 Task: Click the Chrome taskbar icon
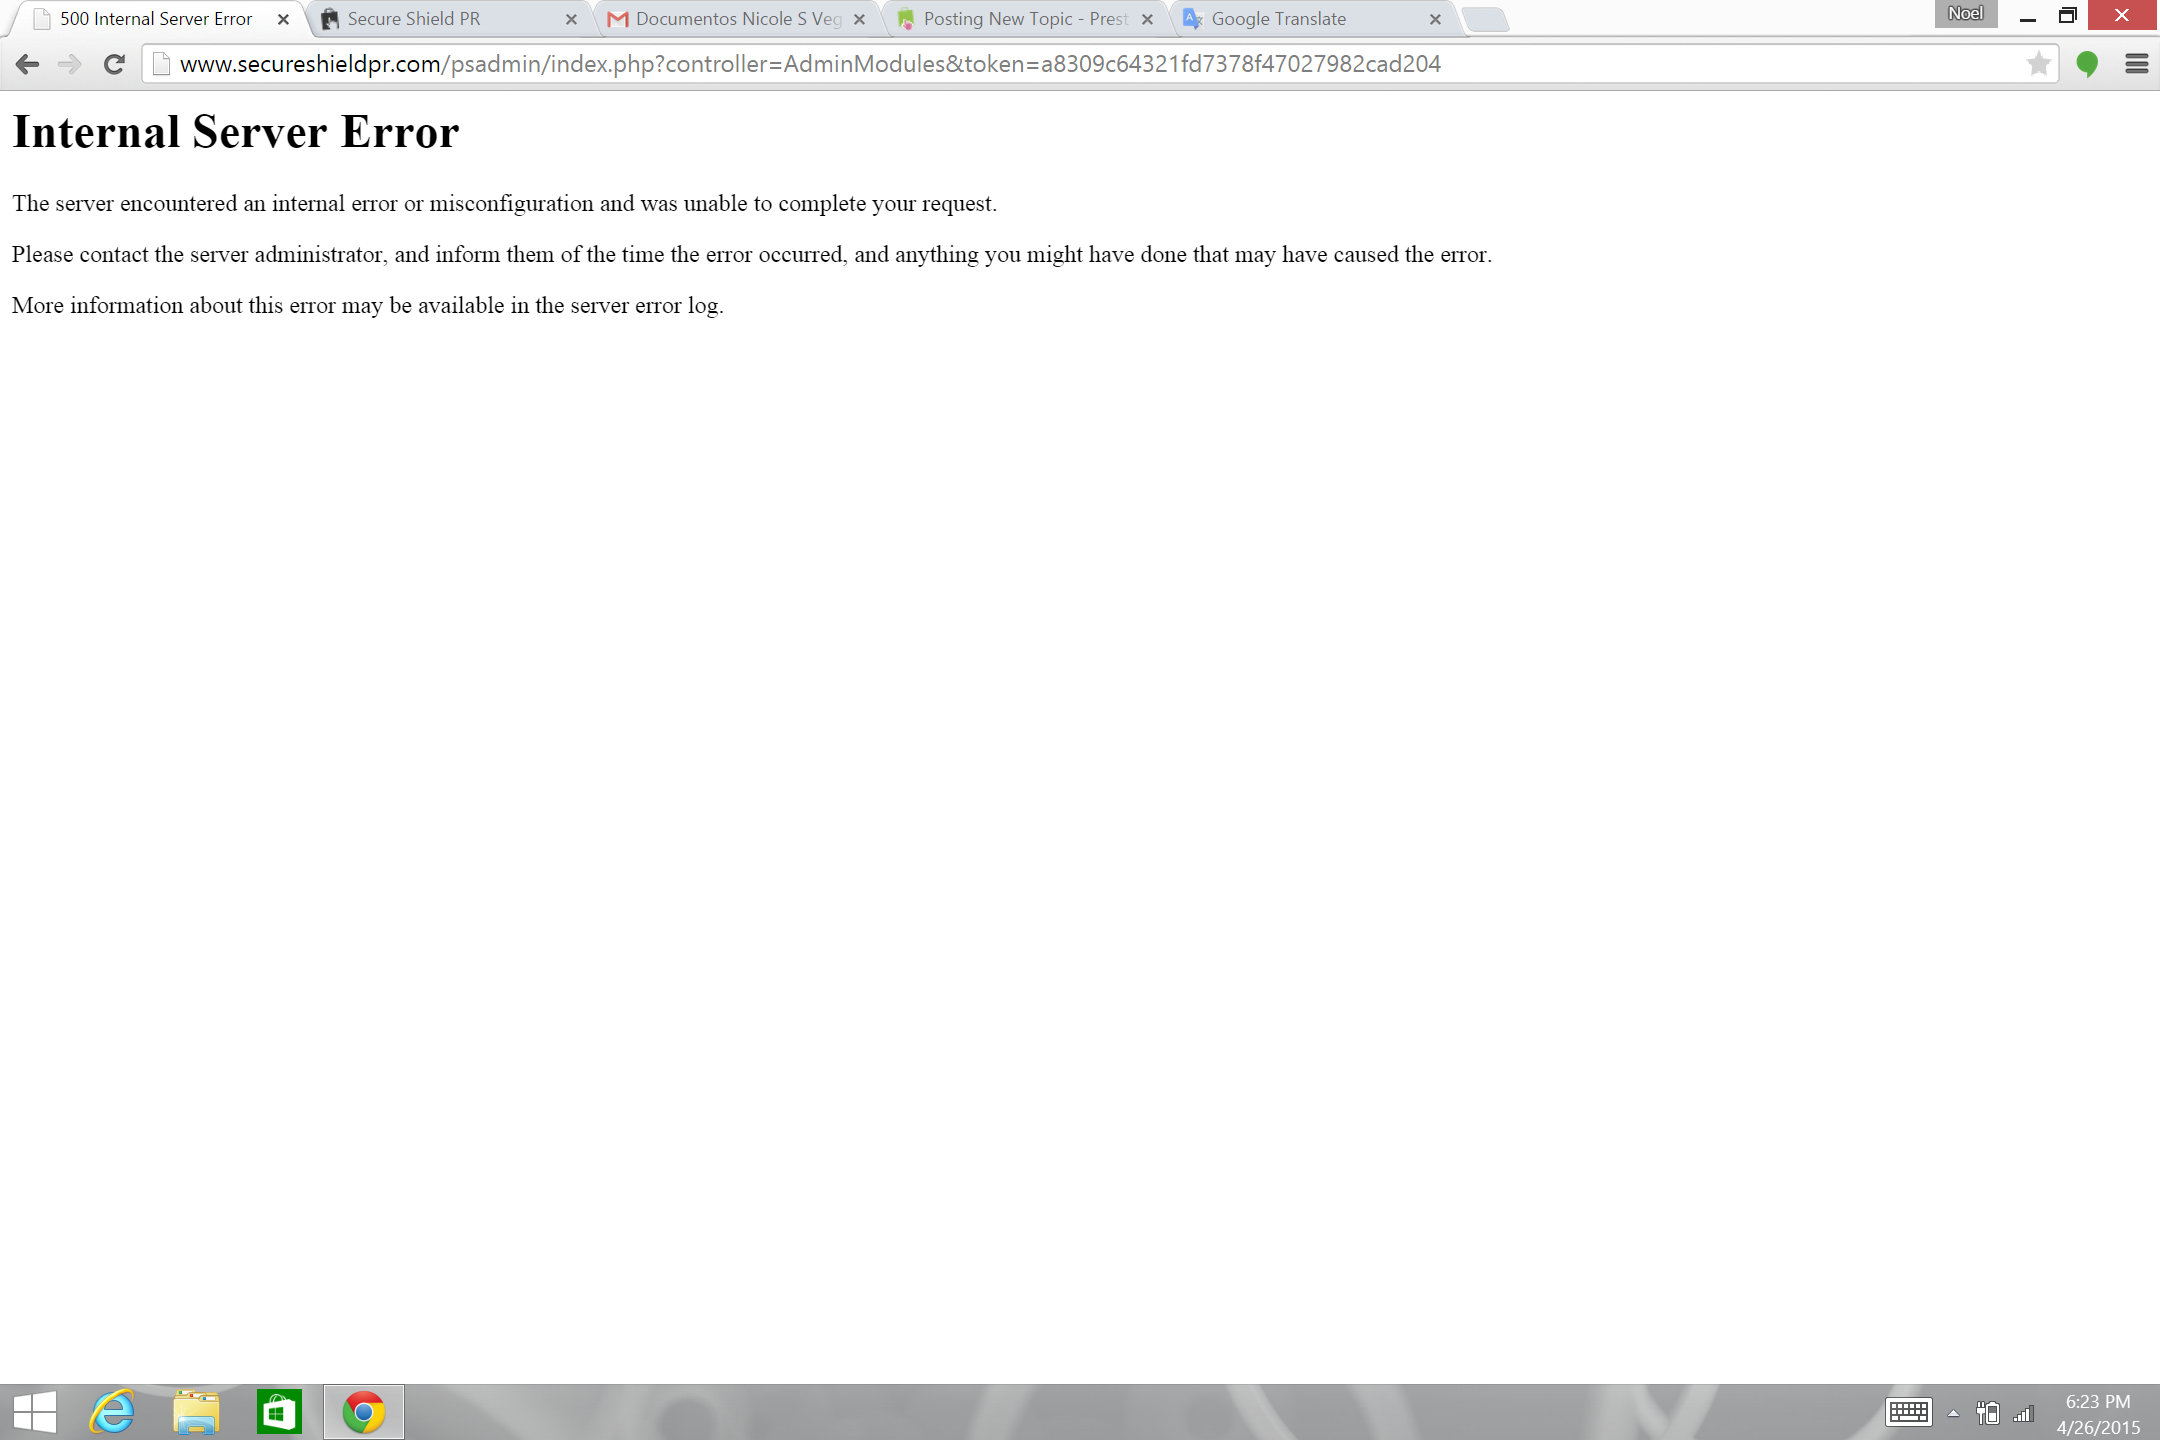363,1412
